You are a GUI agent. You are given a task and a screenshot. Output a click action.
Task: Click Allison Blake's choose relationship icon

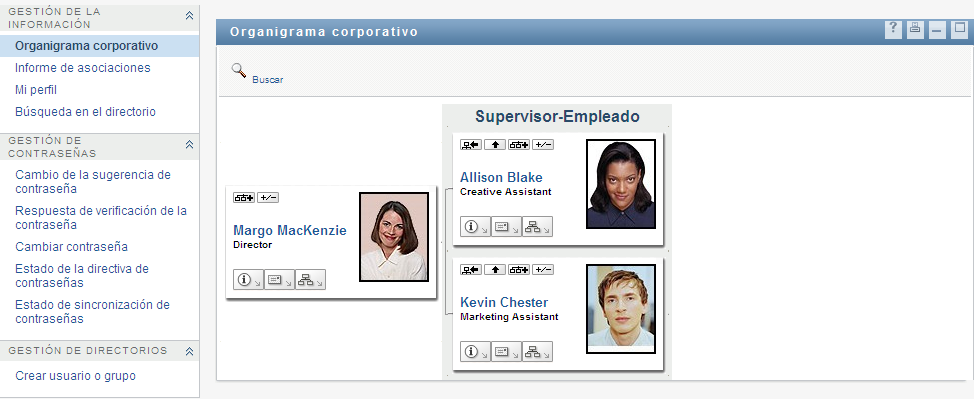519,145
